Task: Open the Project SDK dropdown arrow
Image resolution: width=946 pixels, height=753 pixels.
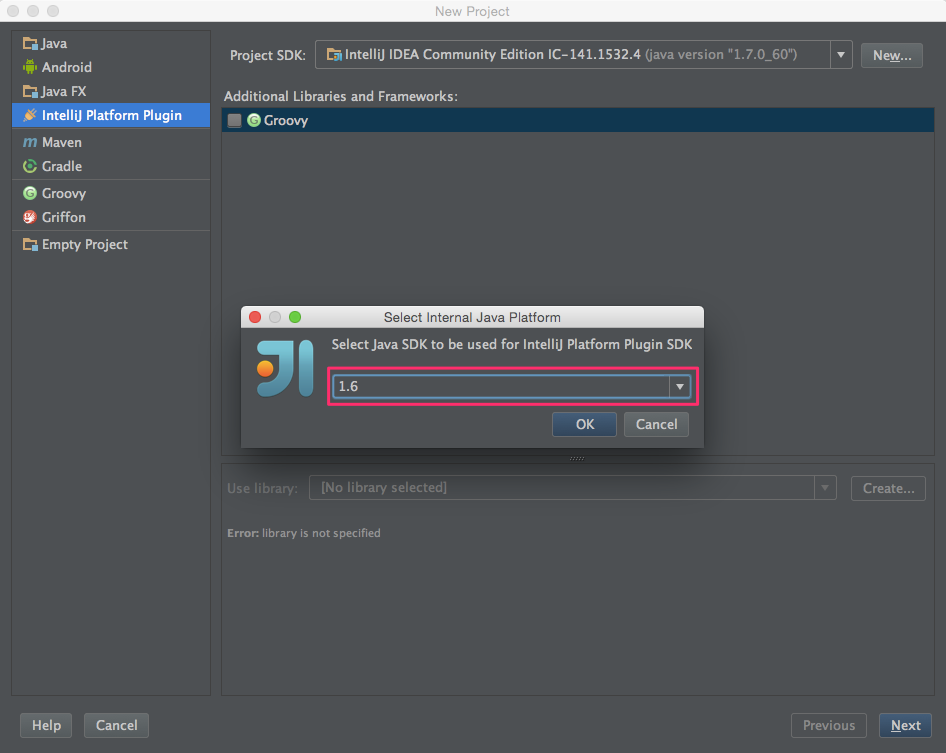Action: point(840,55)
